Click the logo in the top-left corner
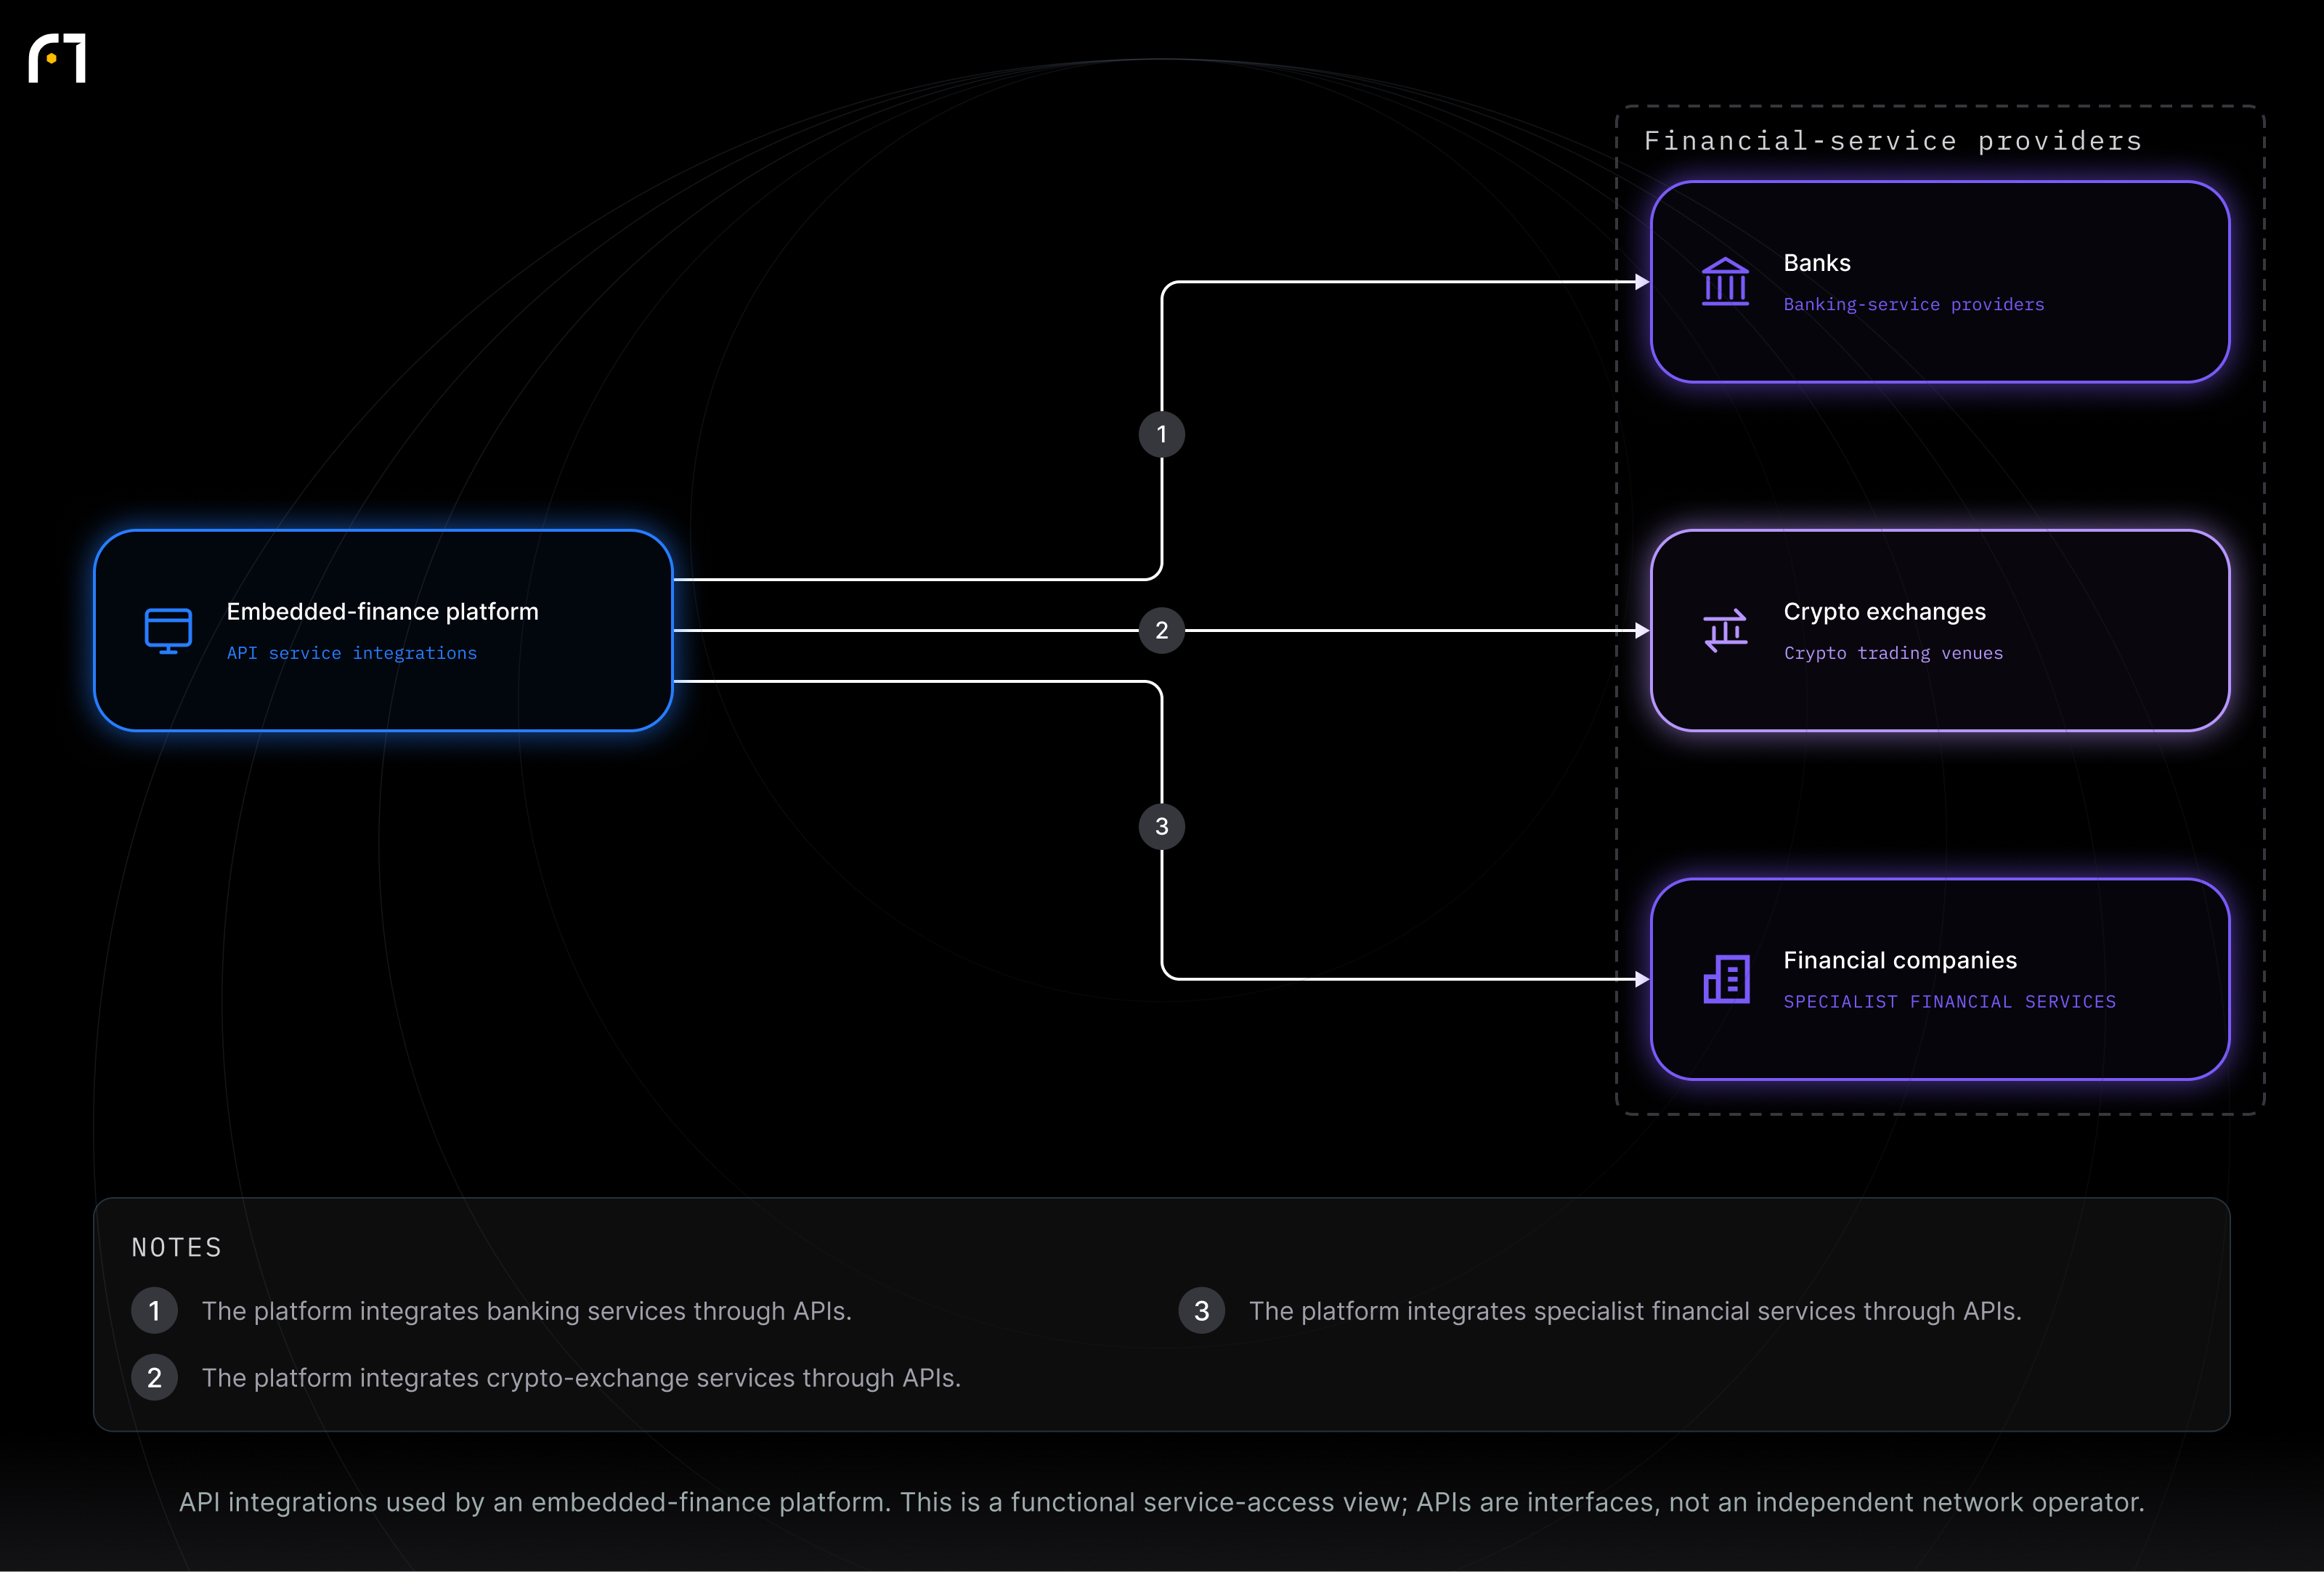Image resolution: width=2324 pixels, height=1572 pixels. (x=57, y=58)
